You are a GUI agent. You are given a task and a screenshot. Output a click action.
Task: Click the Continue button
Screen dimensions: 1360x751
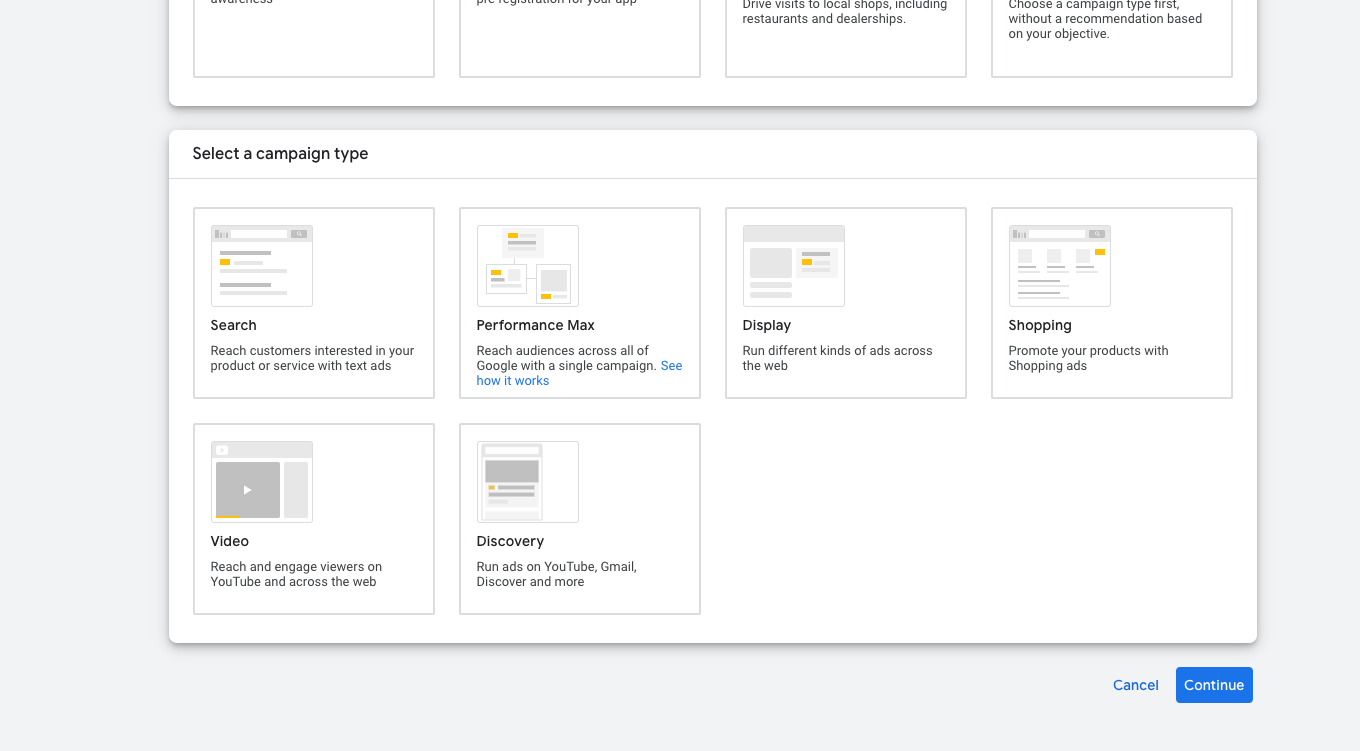(x=1214, y=685)
